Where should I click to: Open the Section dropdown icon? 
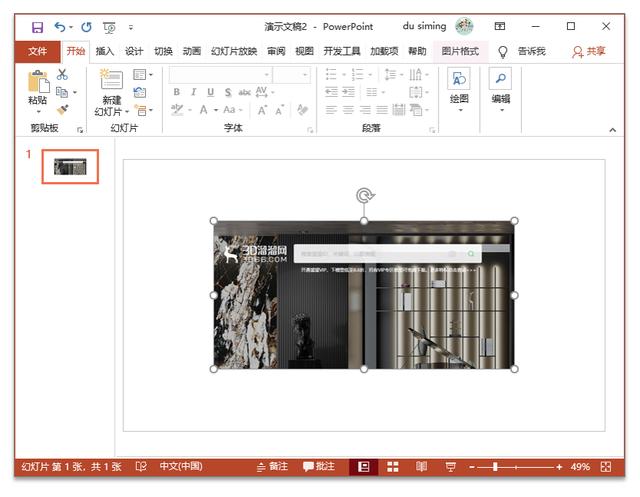click(142, 110)
